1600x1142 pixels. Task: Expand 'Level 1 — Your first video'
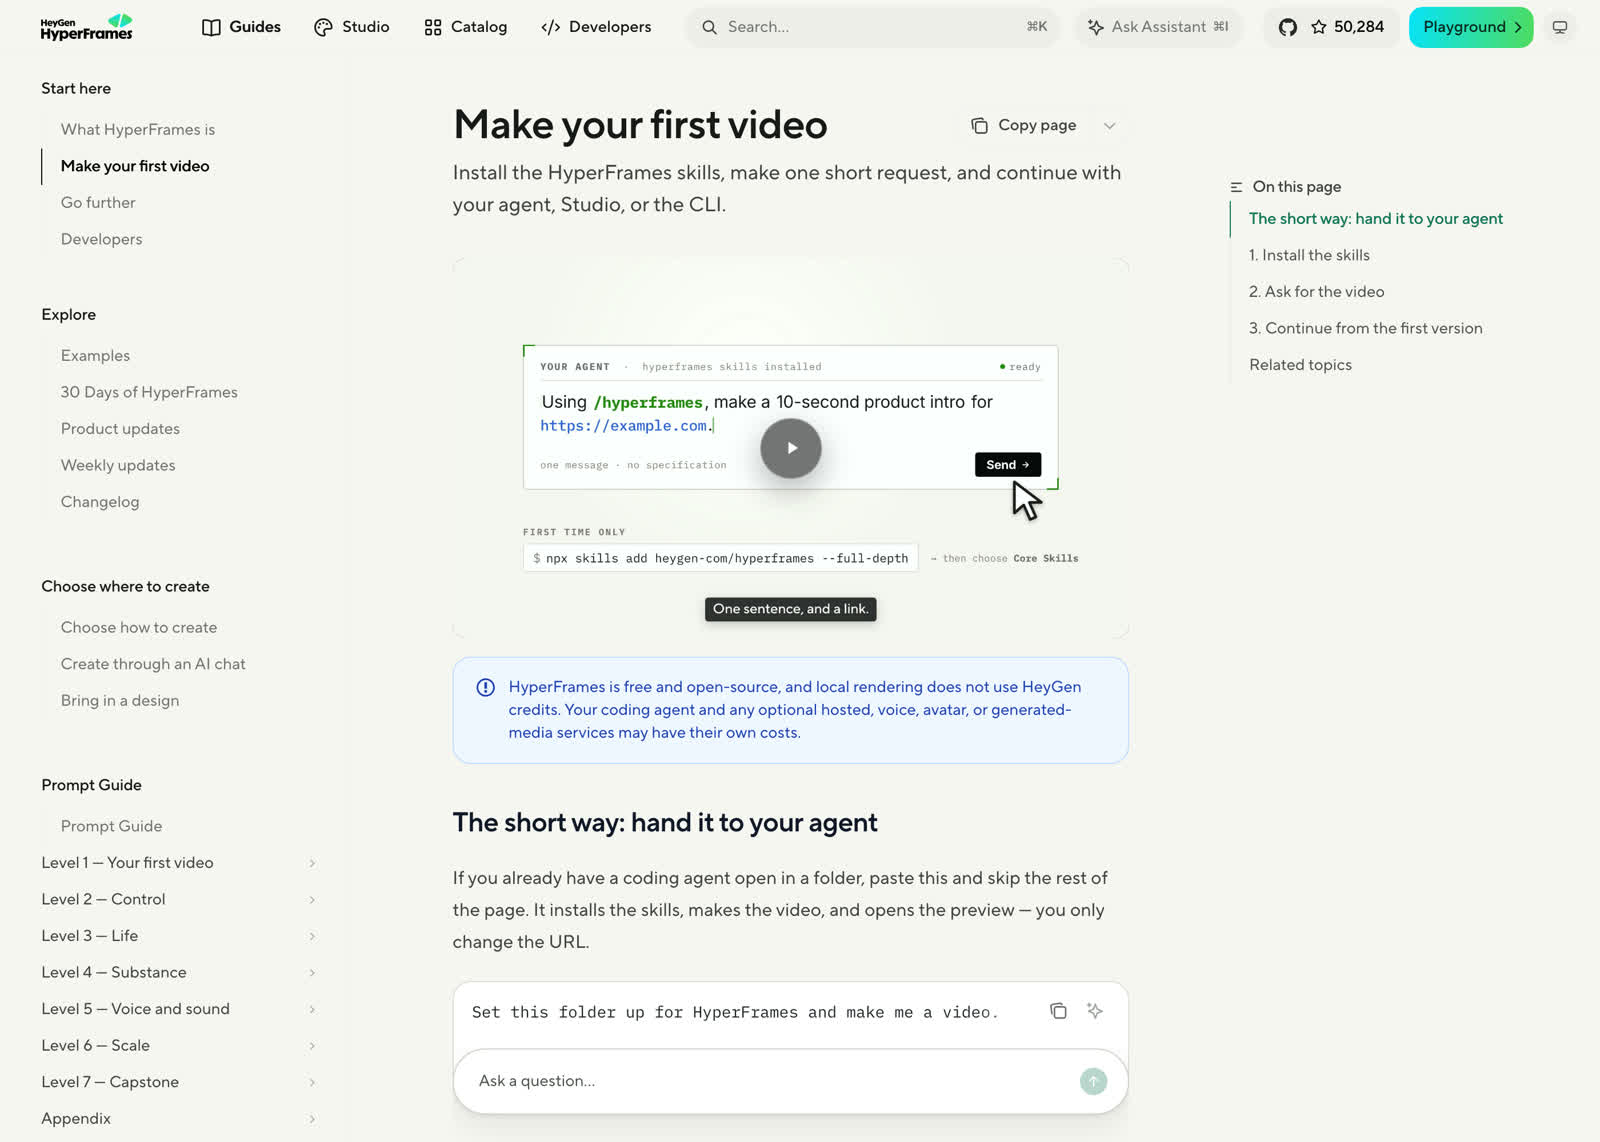tap(179, 863)
